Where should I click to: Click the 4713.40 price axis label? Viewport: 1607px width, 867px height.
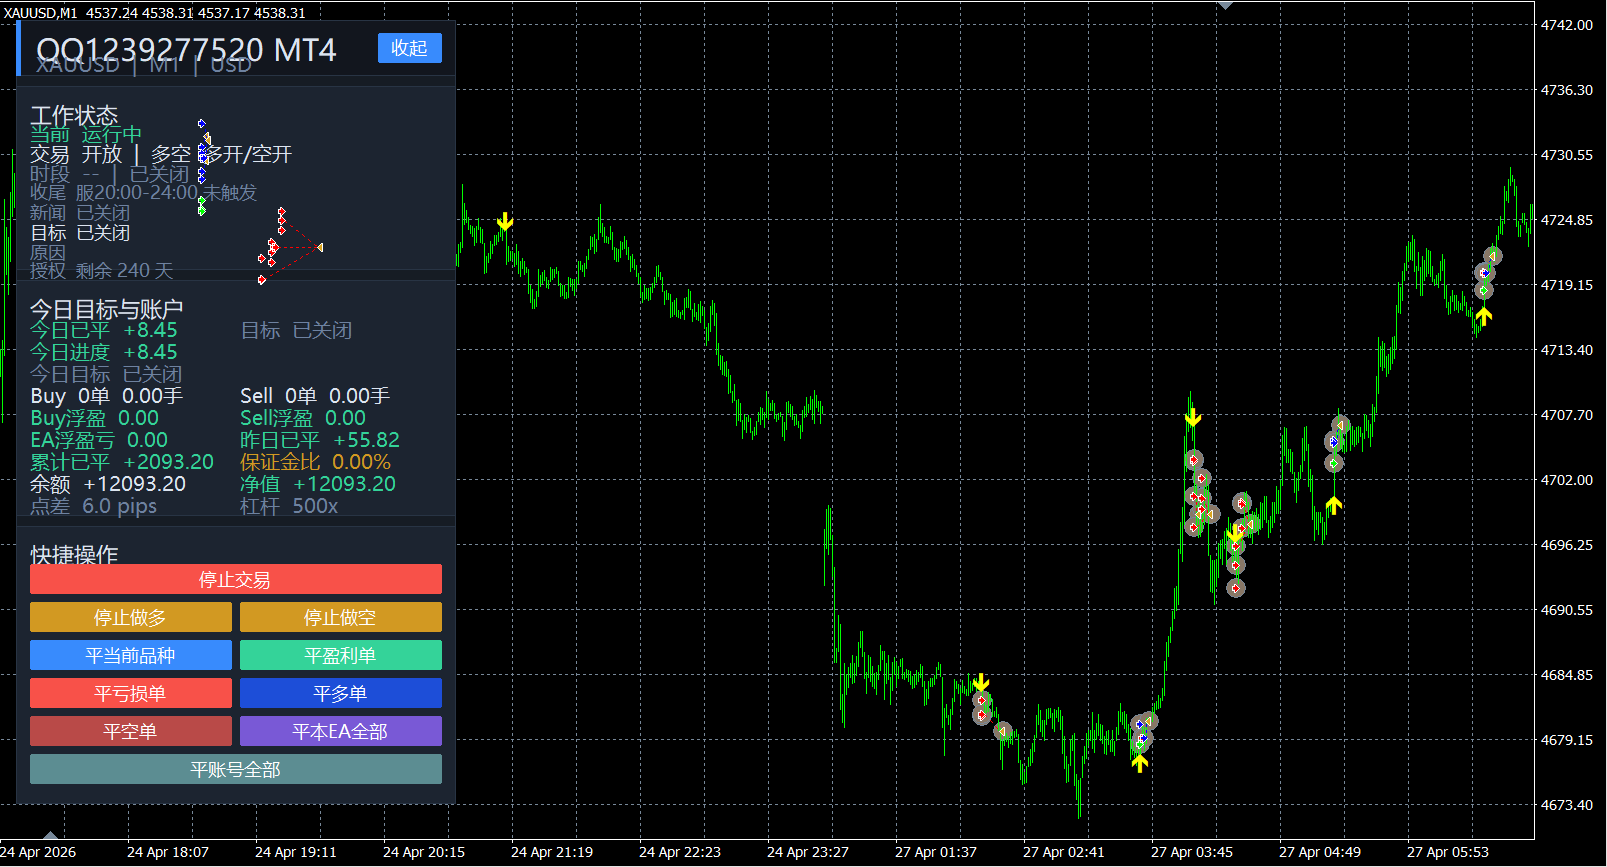tap(1567, 350)
